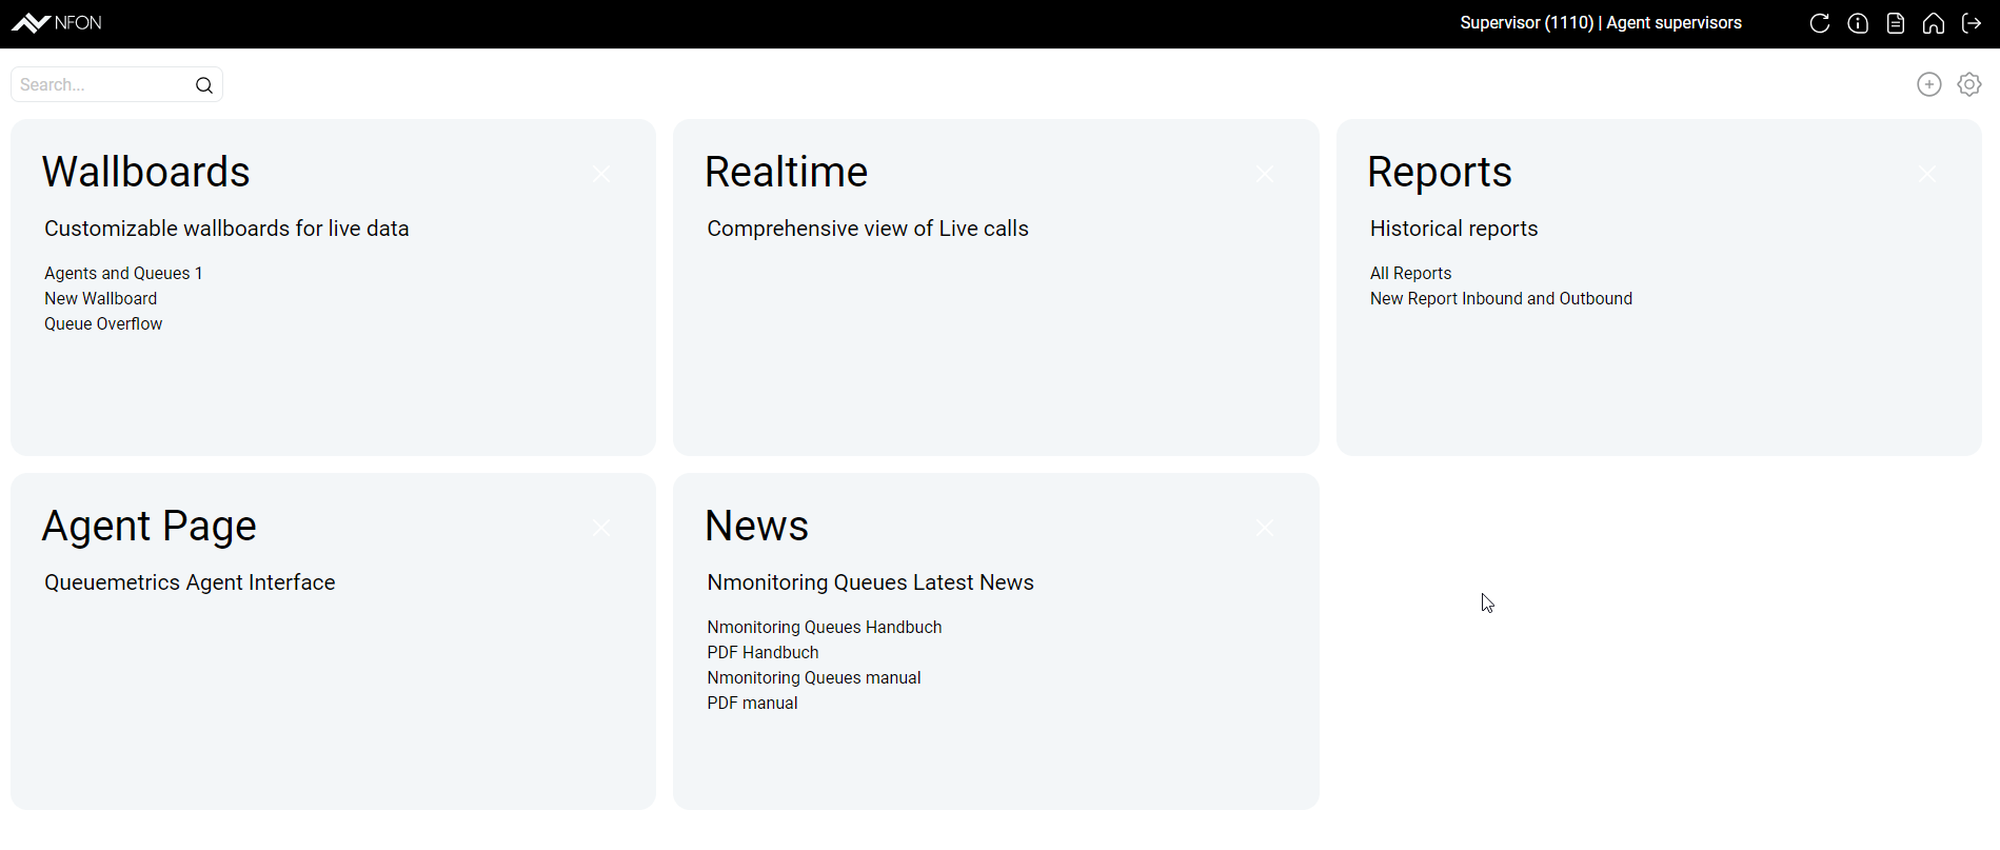Click the search magnifier icon

coord(204,85)
